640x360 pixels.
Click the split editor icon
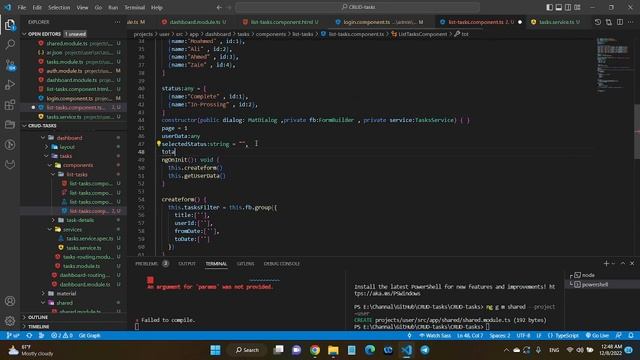[x=620, y=22]
